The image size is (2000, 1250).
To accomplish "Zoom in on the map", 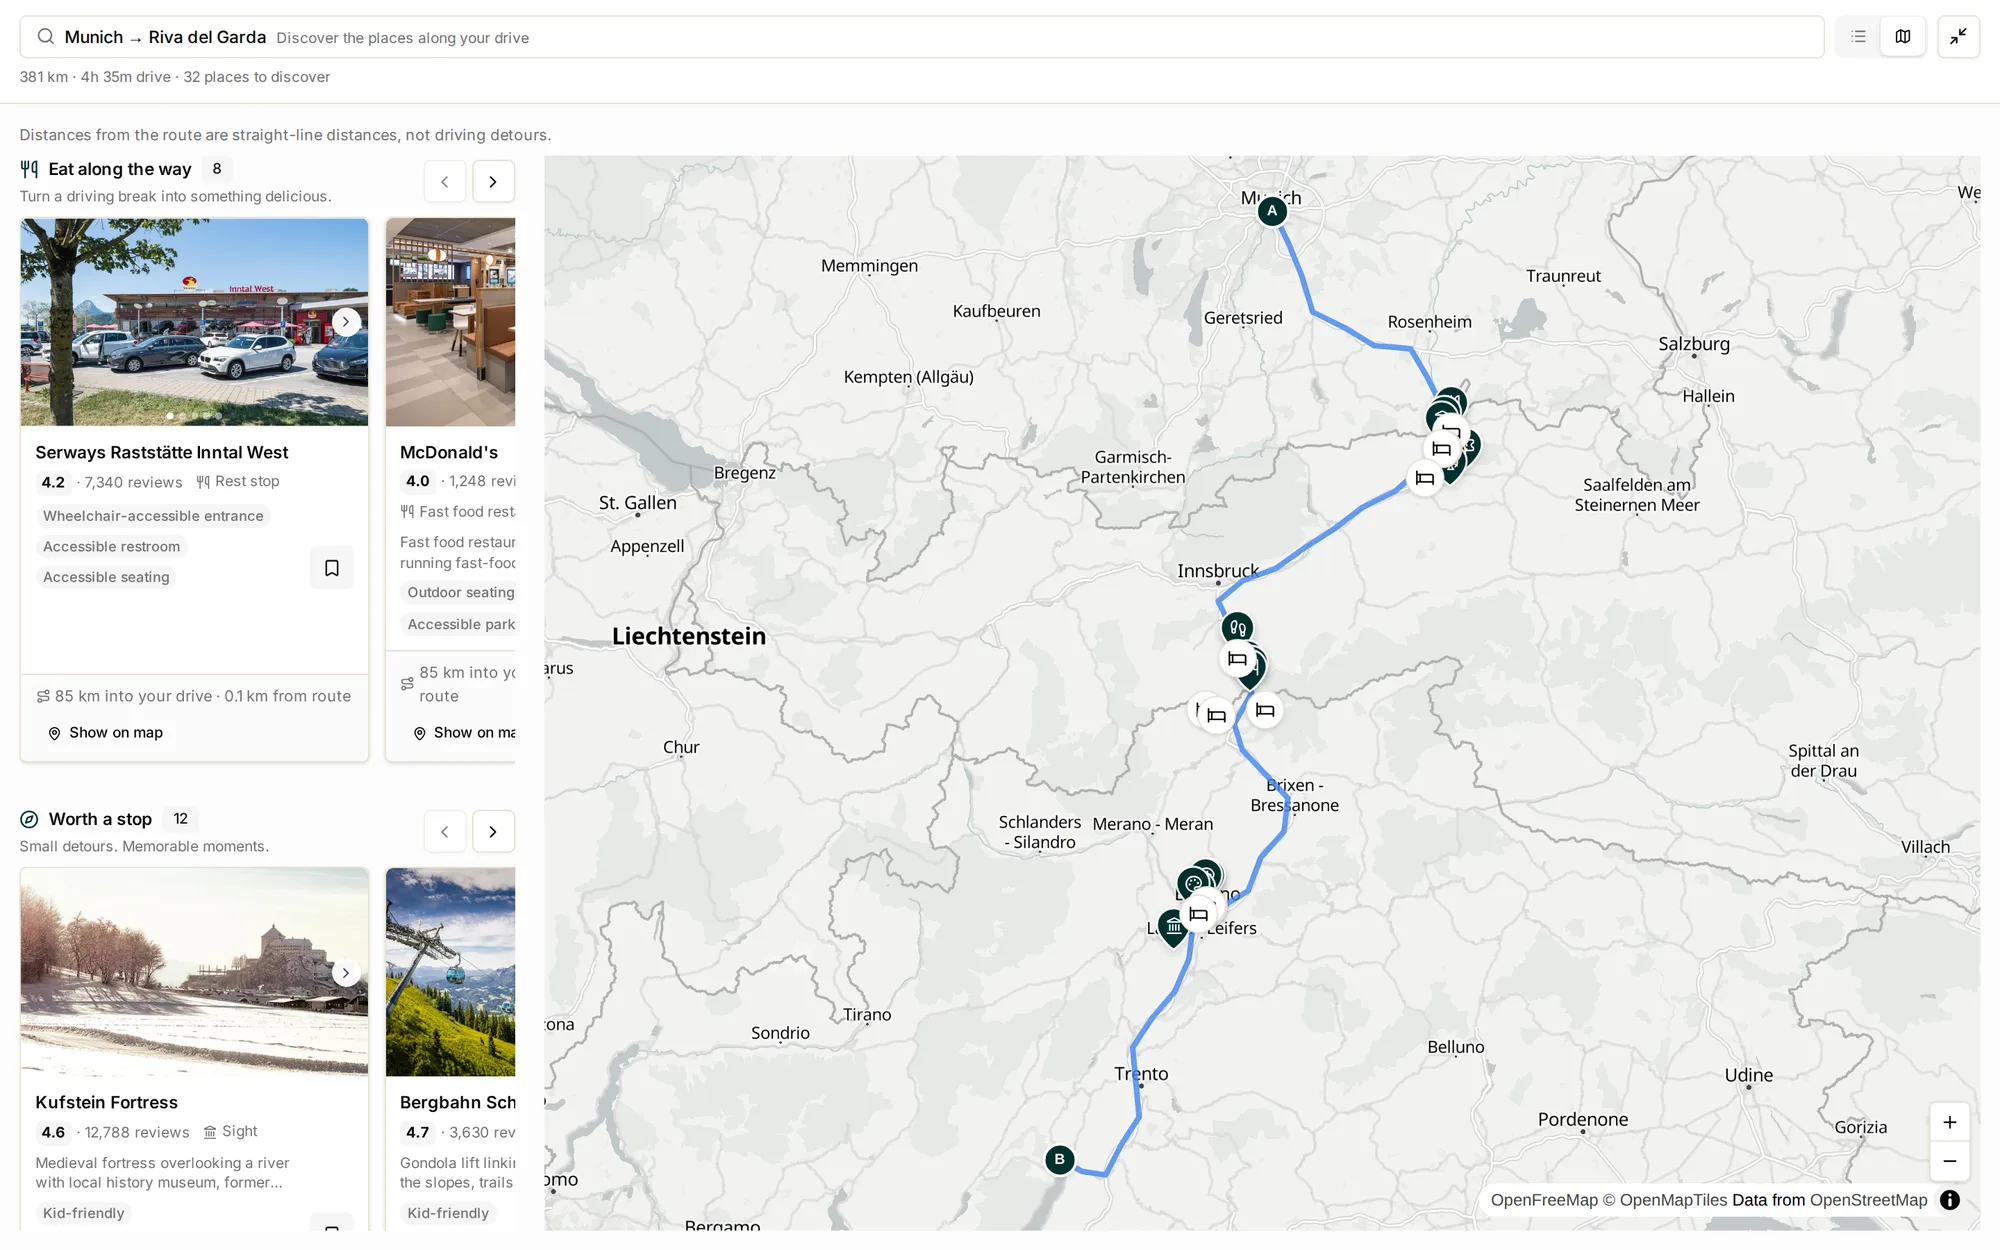I will [x=1950, y=1122].
